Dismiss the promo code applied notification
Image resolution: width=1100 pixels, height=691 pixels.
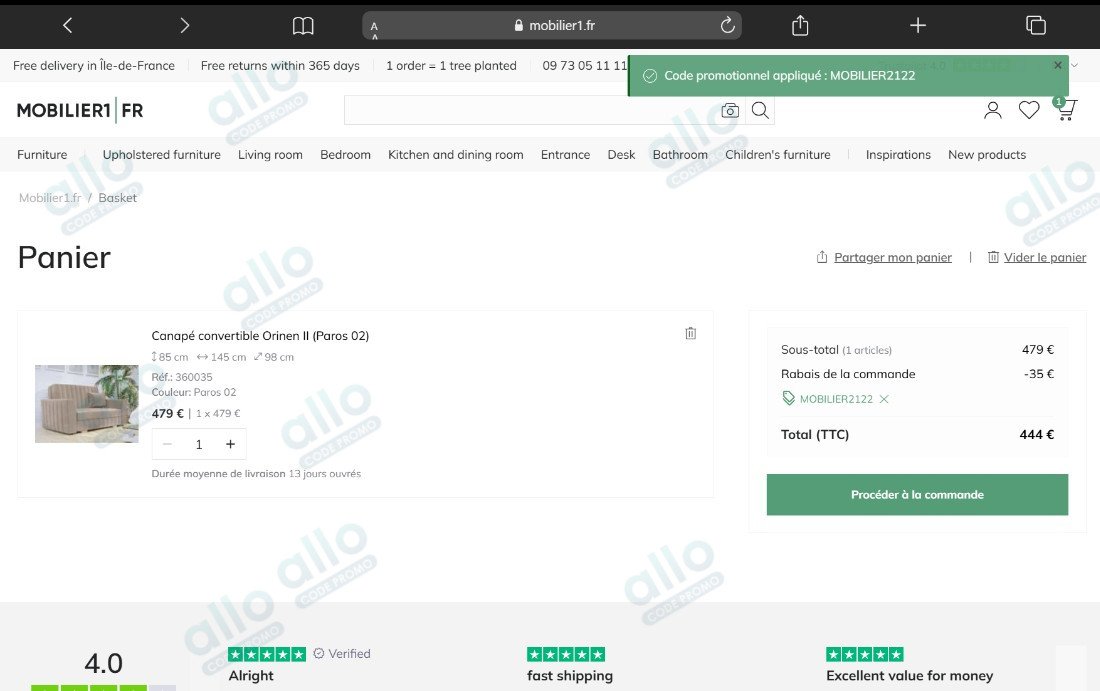(1058, 65)
